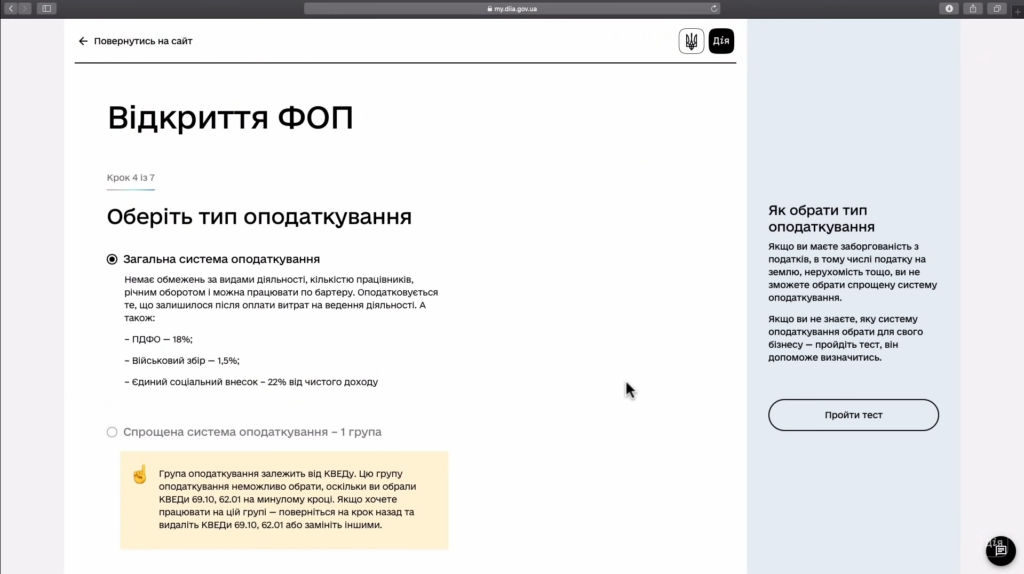Click the black Дія logo icon
This screenshot has width=1024, height=574.
click(721, 41)
